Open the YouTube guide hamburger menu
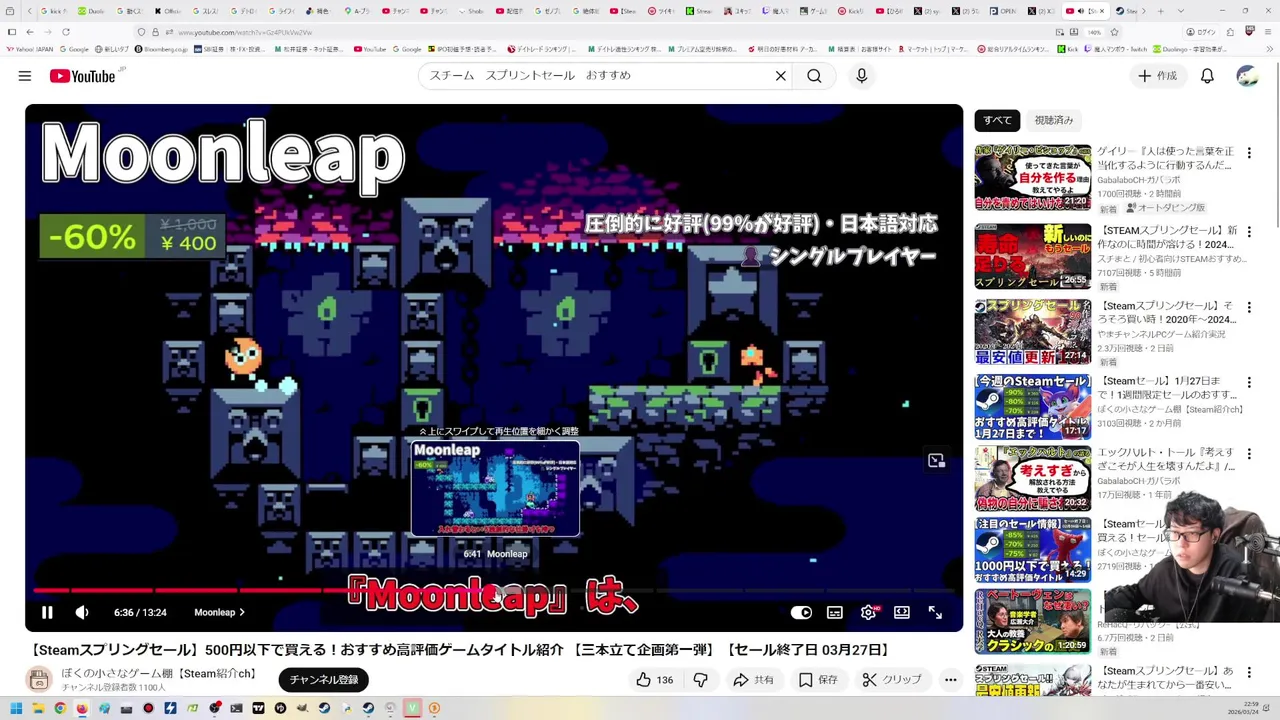 [25, 76]
